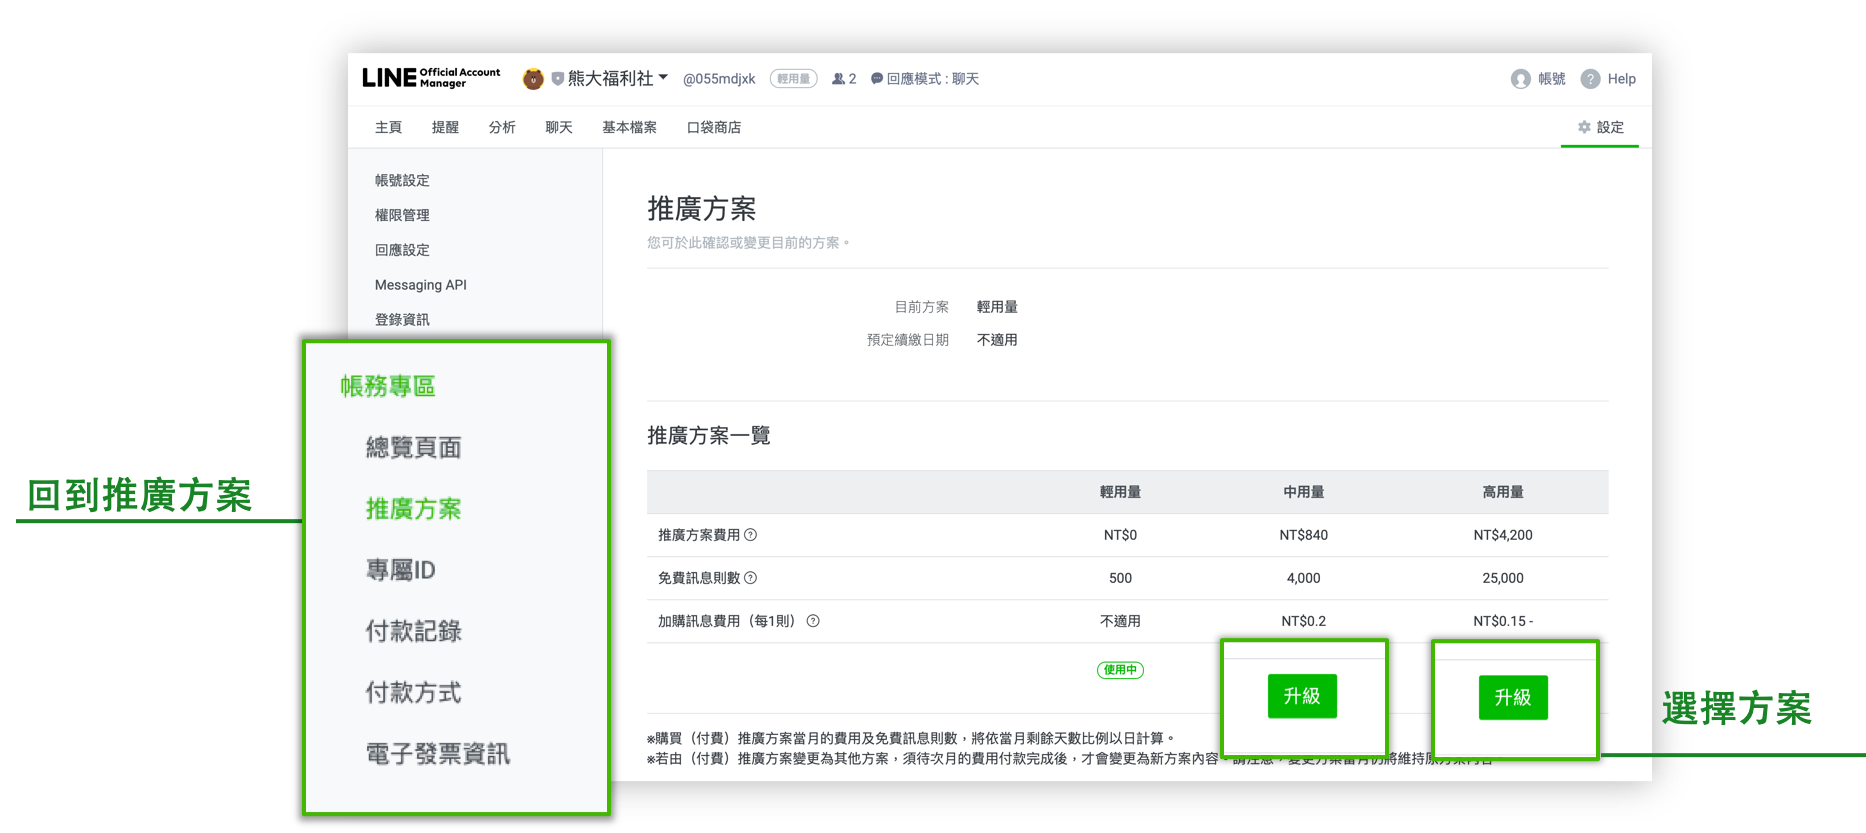The image size is (1866, 833).
Task: Click the NT$840 price cell
Action: [x=1304, y=535]
